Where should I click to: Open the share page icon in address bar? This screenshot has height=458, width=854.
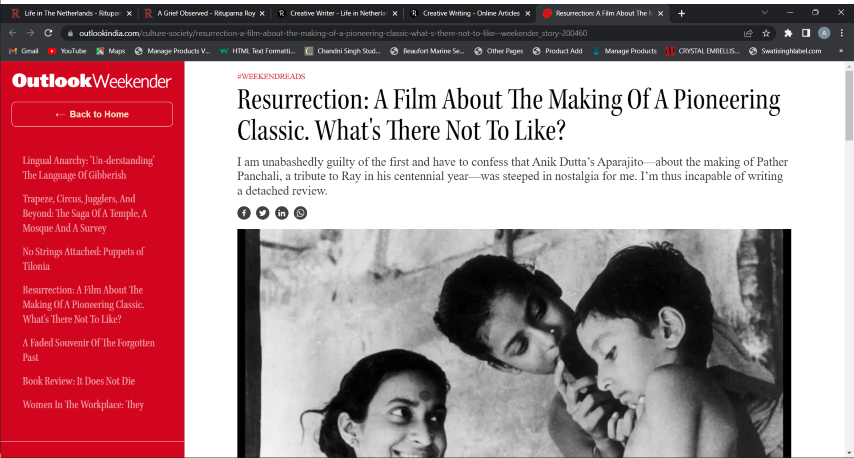pyautogui.click(x=748, y=33)
